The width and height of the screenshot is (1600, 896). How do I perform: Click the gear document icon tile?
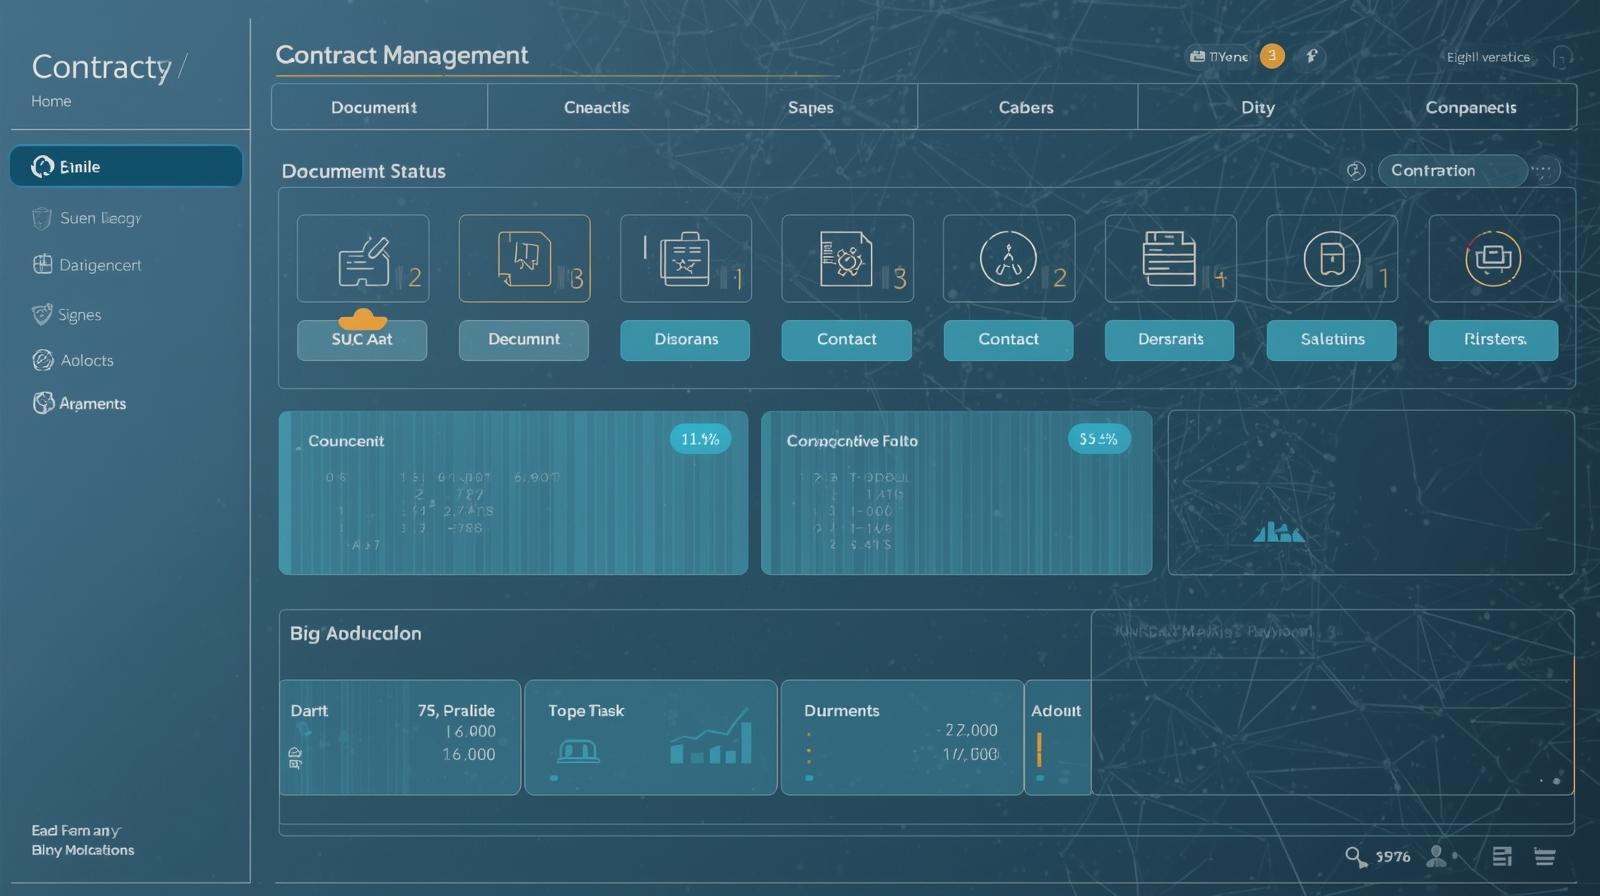pyautogui.click(x=846, y=259)
